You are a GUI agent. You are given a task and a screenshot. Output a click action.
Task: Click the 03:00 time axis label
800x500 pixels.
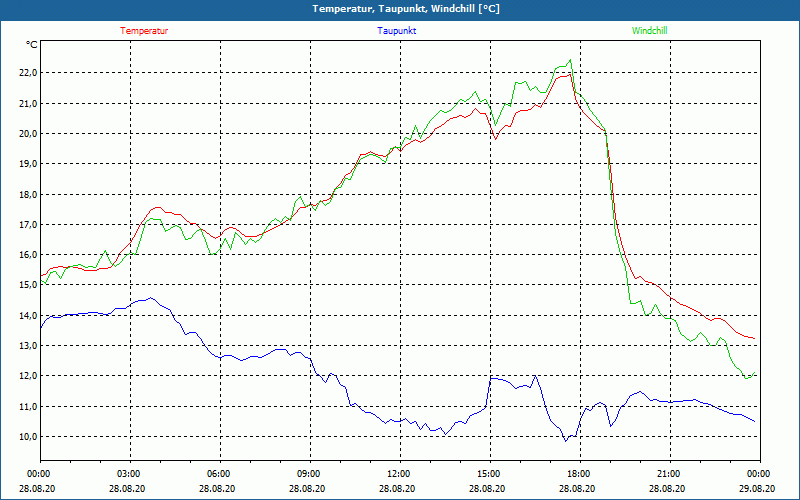click(128, 474)
